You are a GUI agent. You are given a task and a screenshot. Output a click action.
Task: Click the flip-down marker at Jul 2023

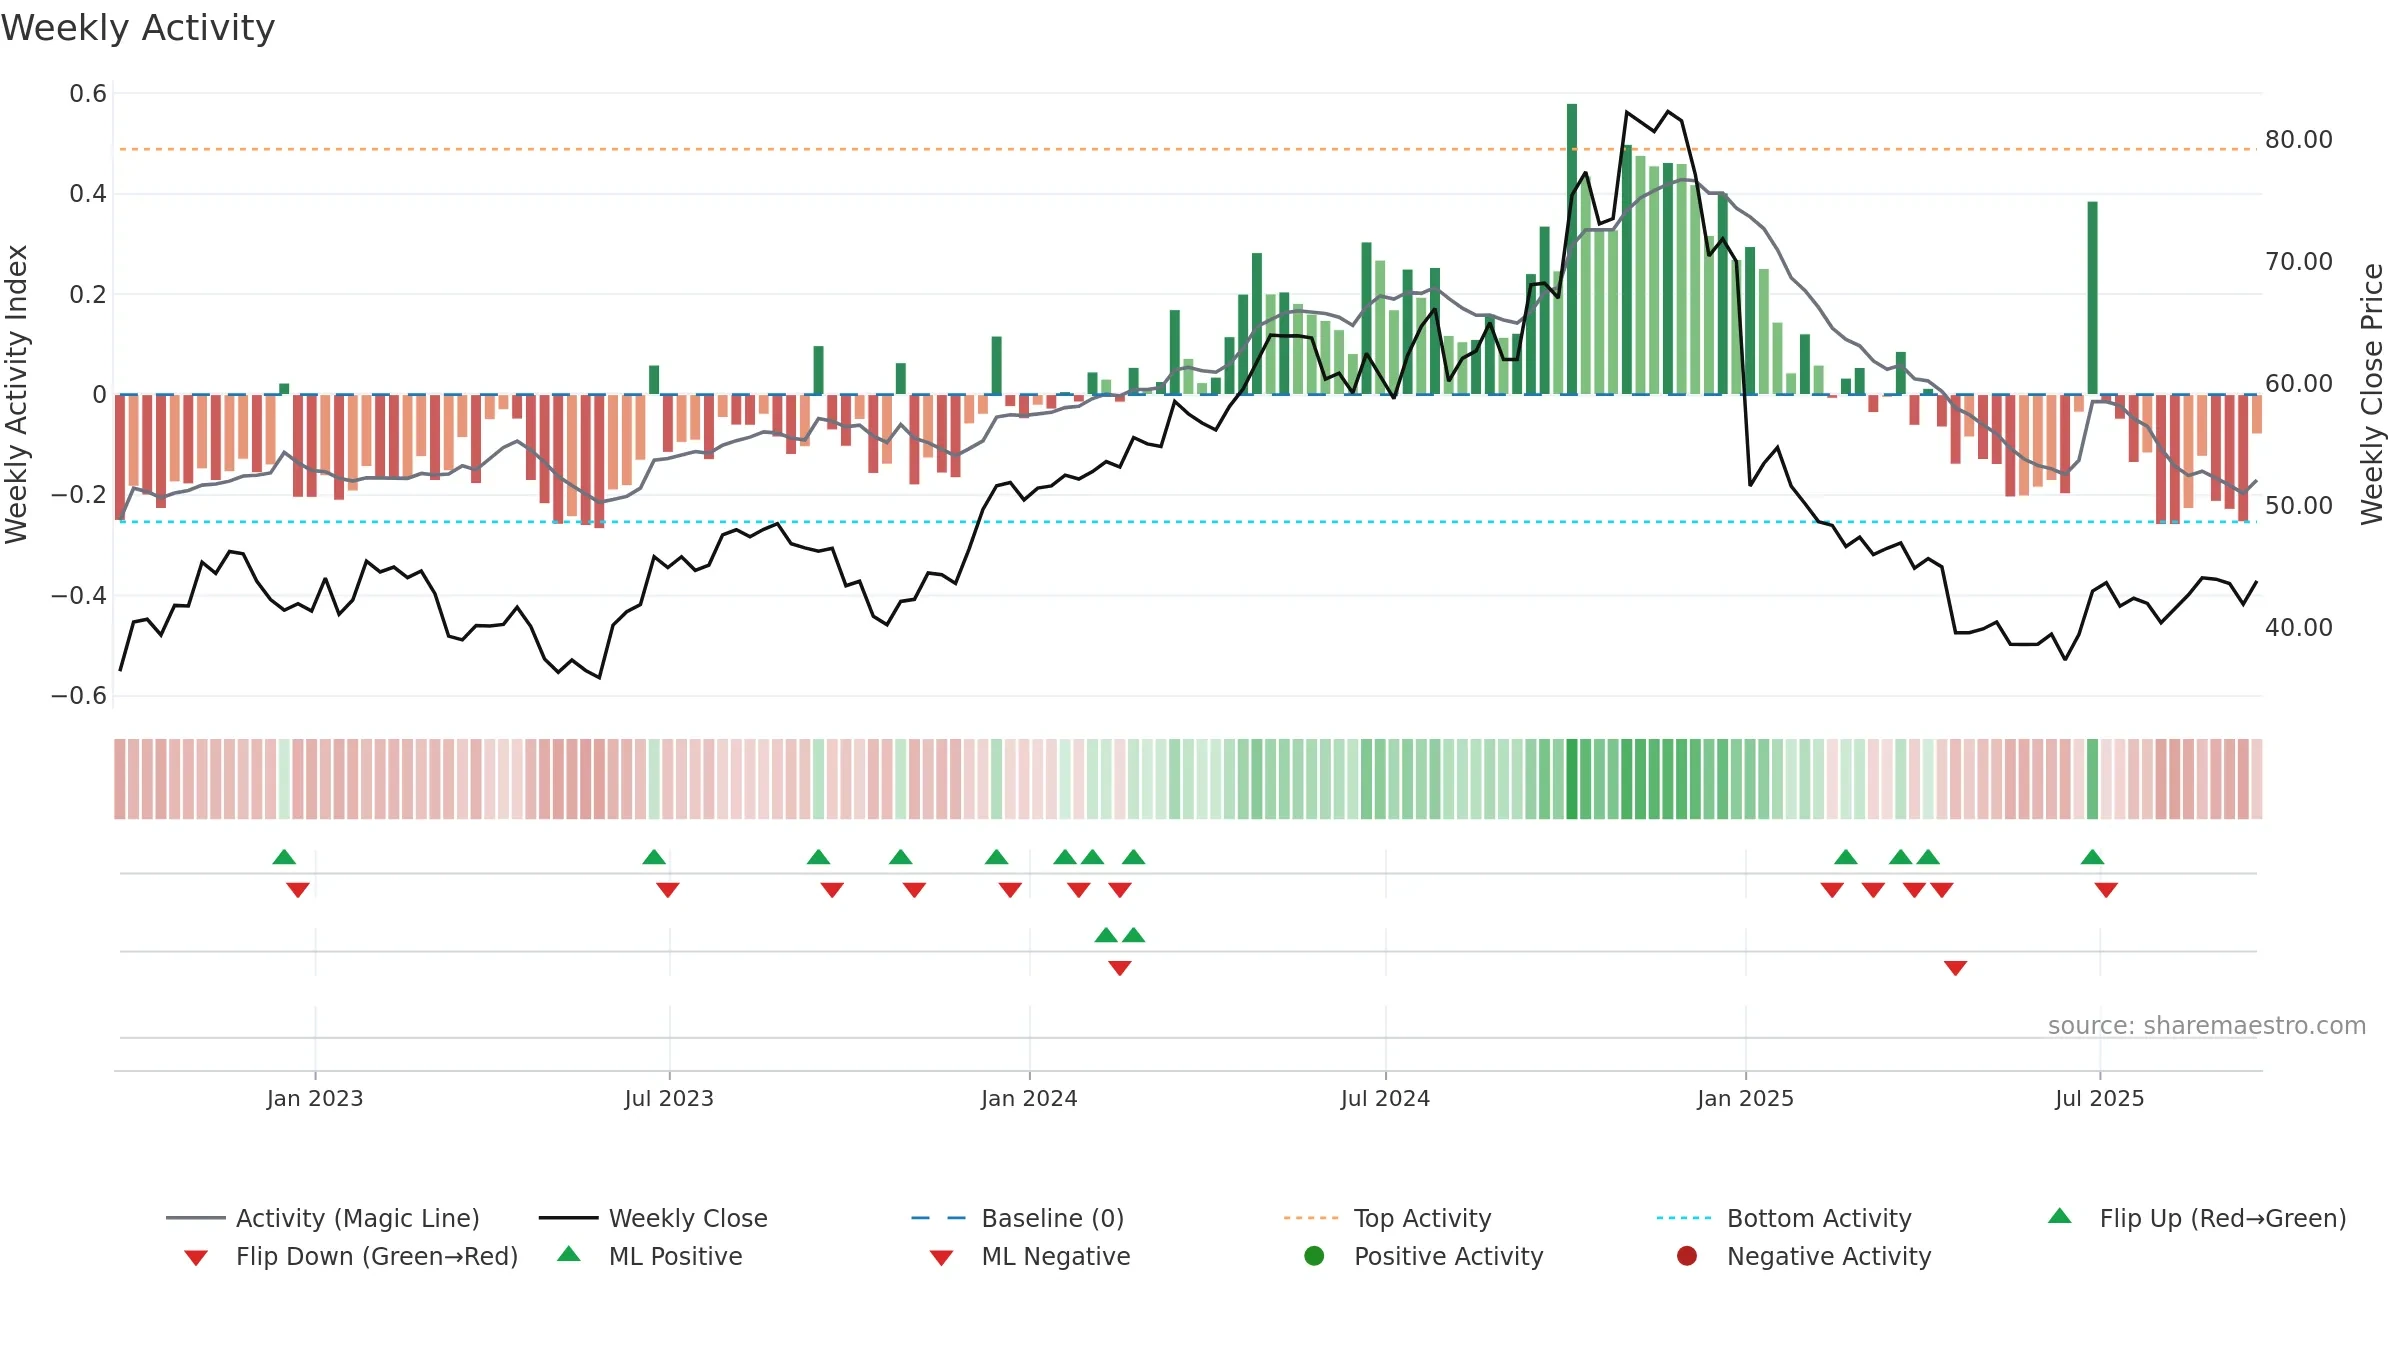[668, 890]
